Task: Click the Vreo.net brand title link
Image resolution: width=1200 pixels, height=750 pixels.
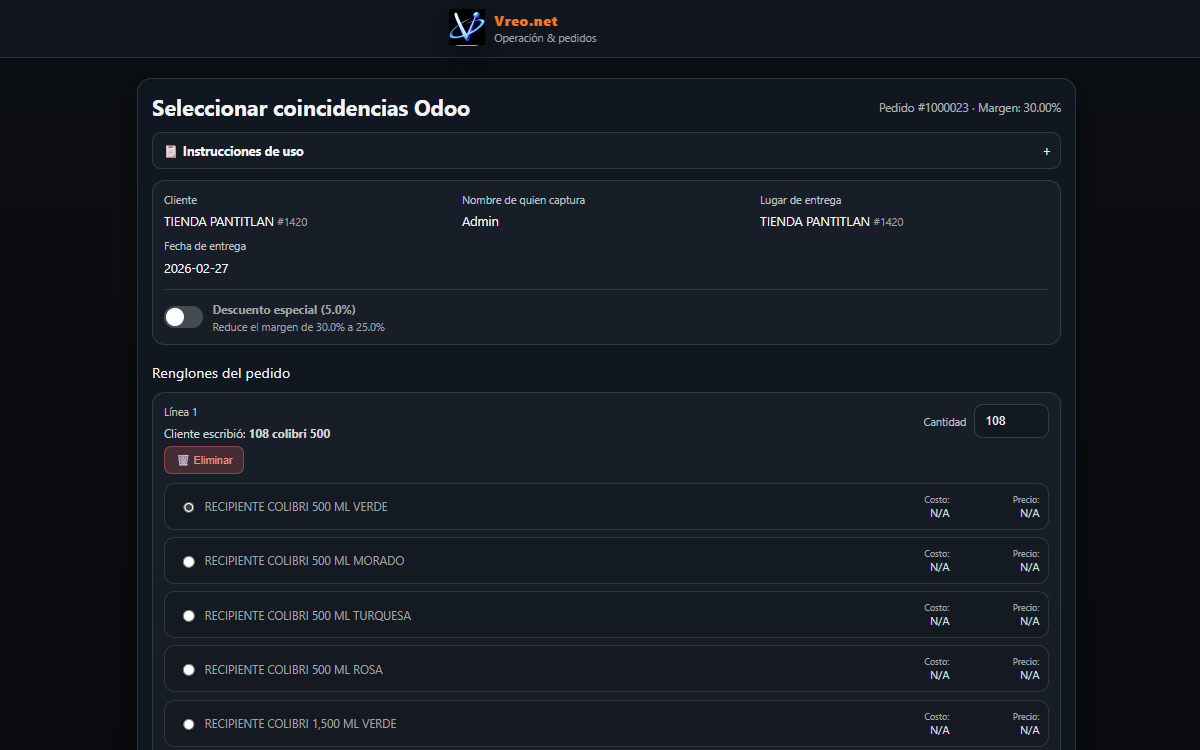Action: [525, 21]
